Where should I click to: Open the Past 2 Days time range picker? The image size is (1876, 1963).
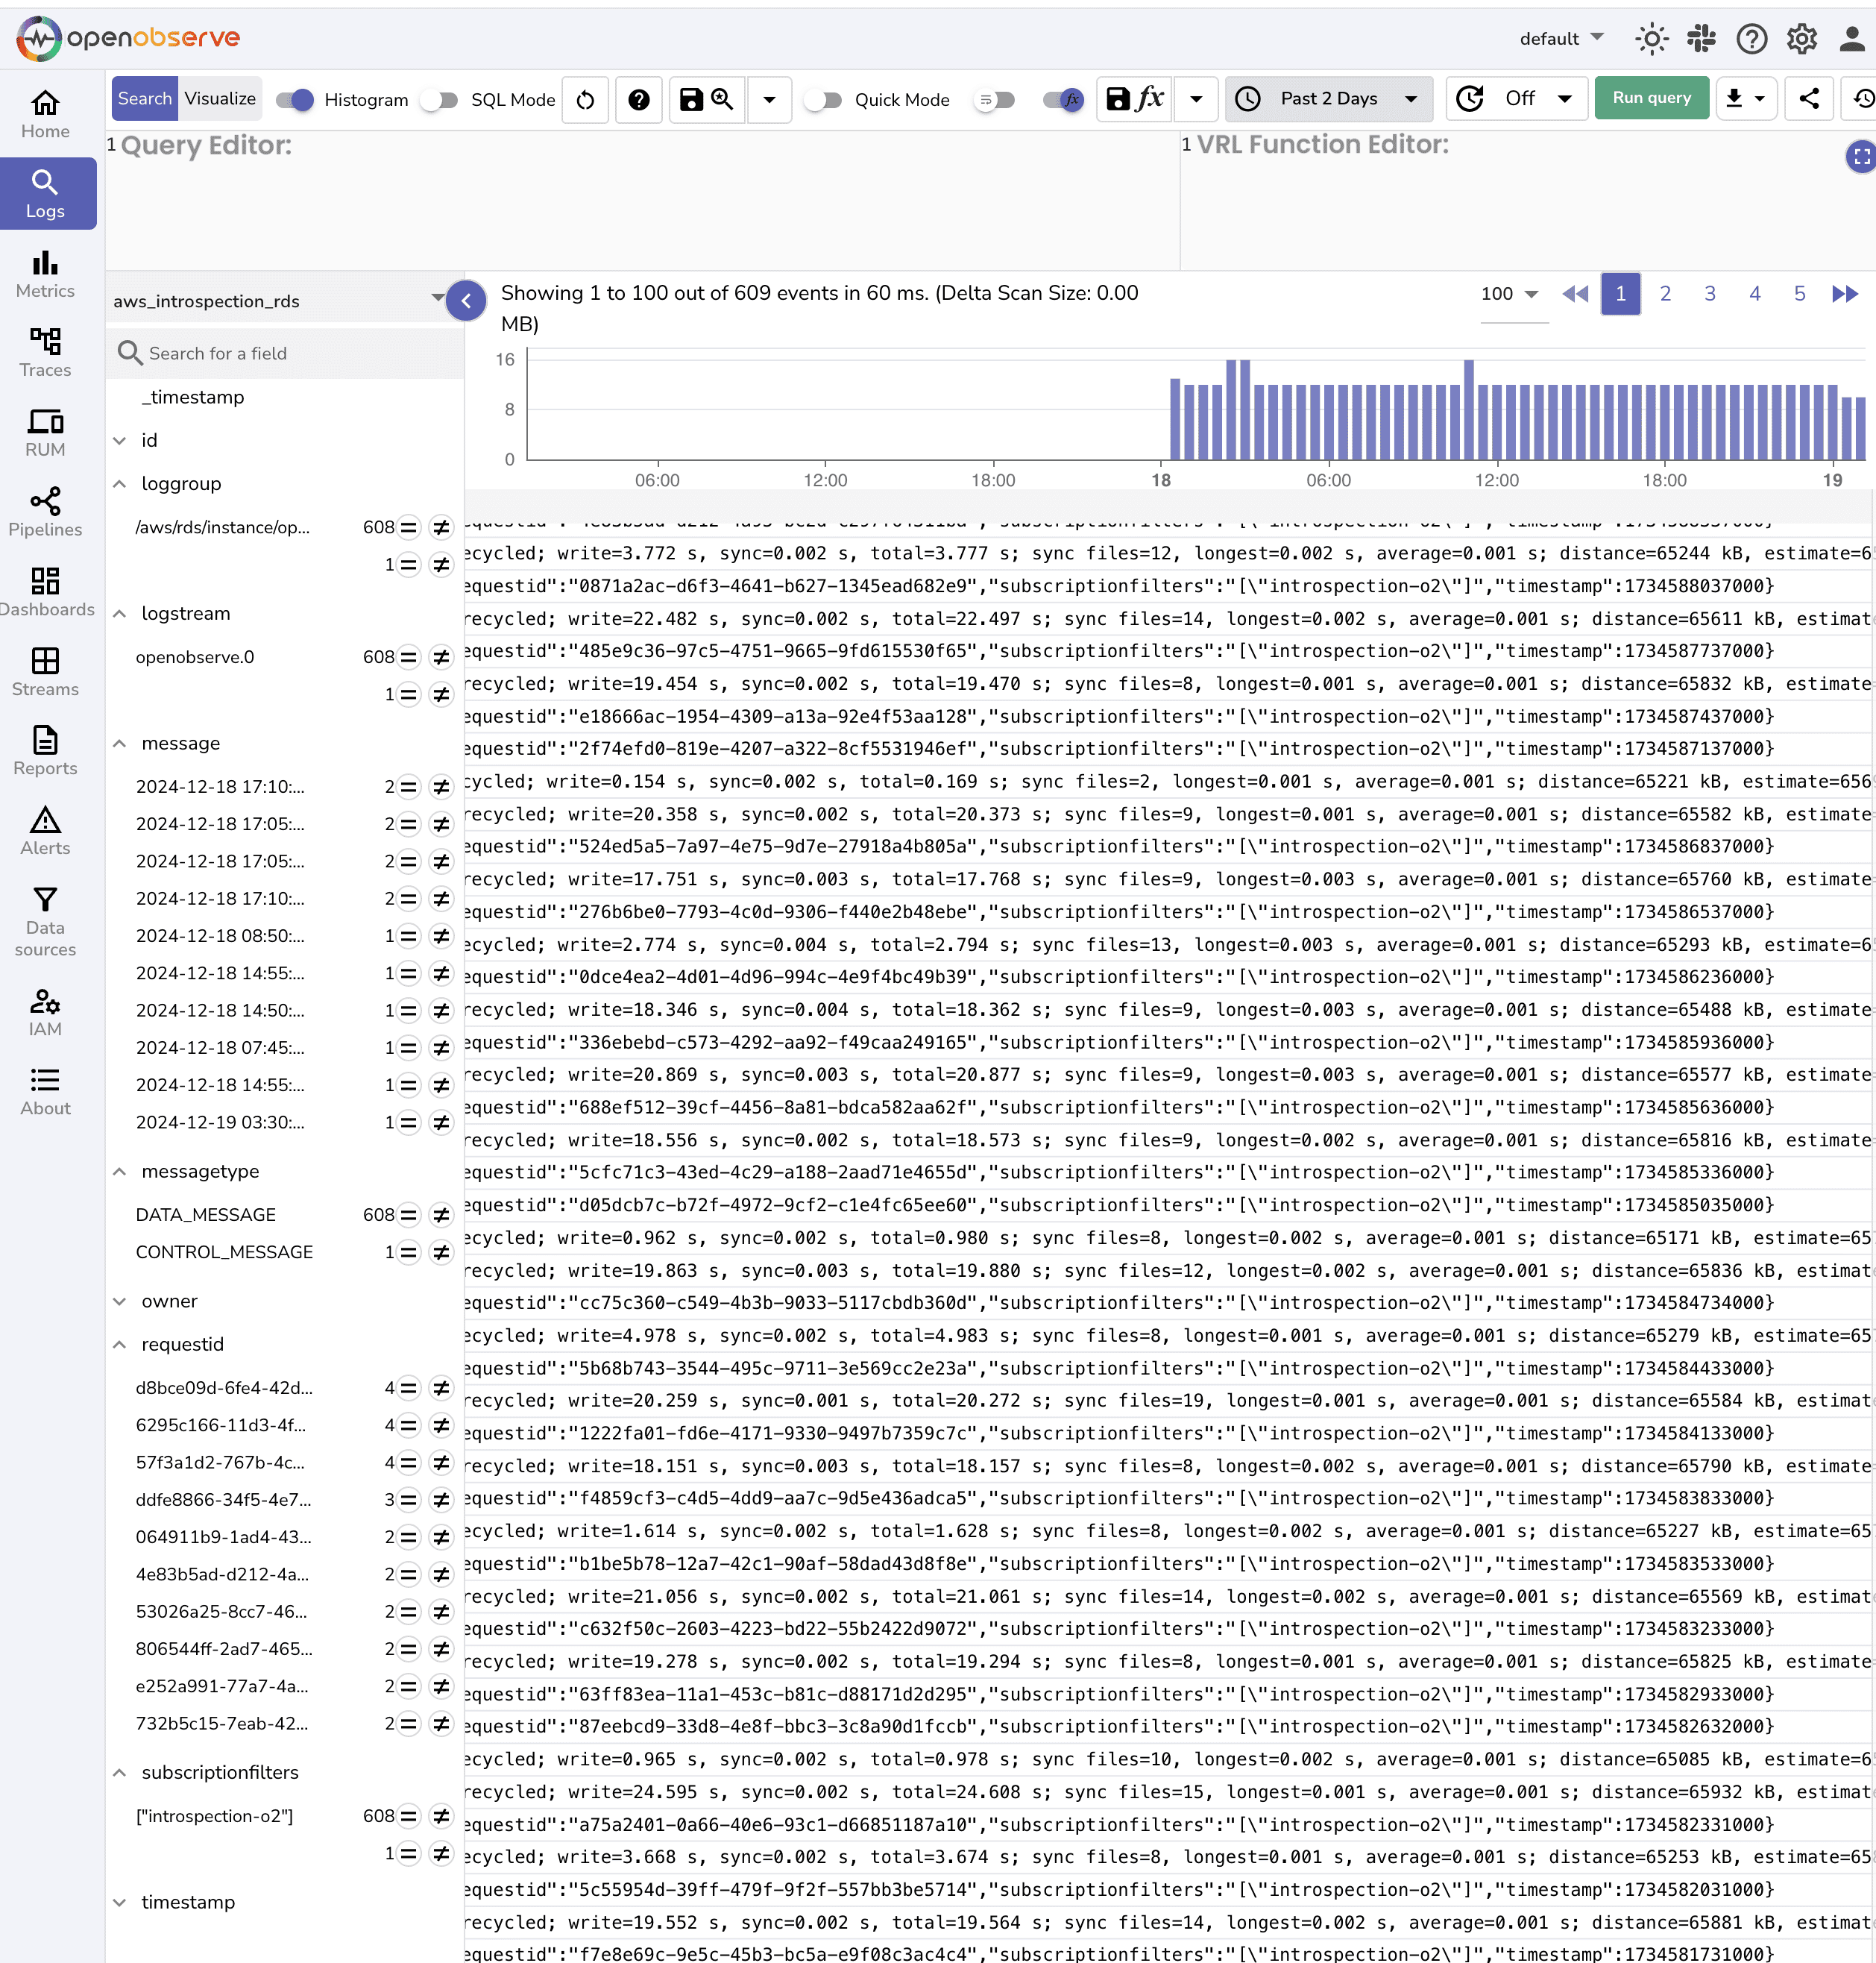point(1328,98)
